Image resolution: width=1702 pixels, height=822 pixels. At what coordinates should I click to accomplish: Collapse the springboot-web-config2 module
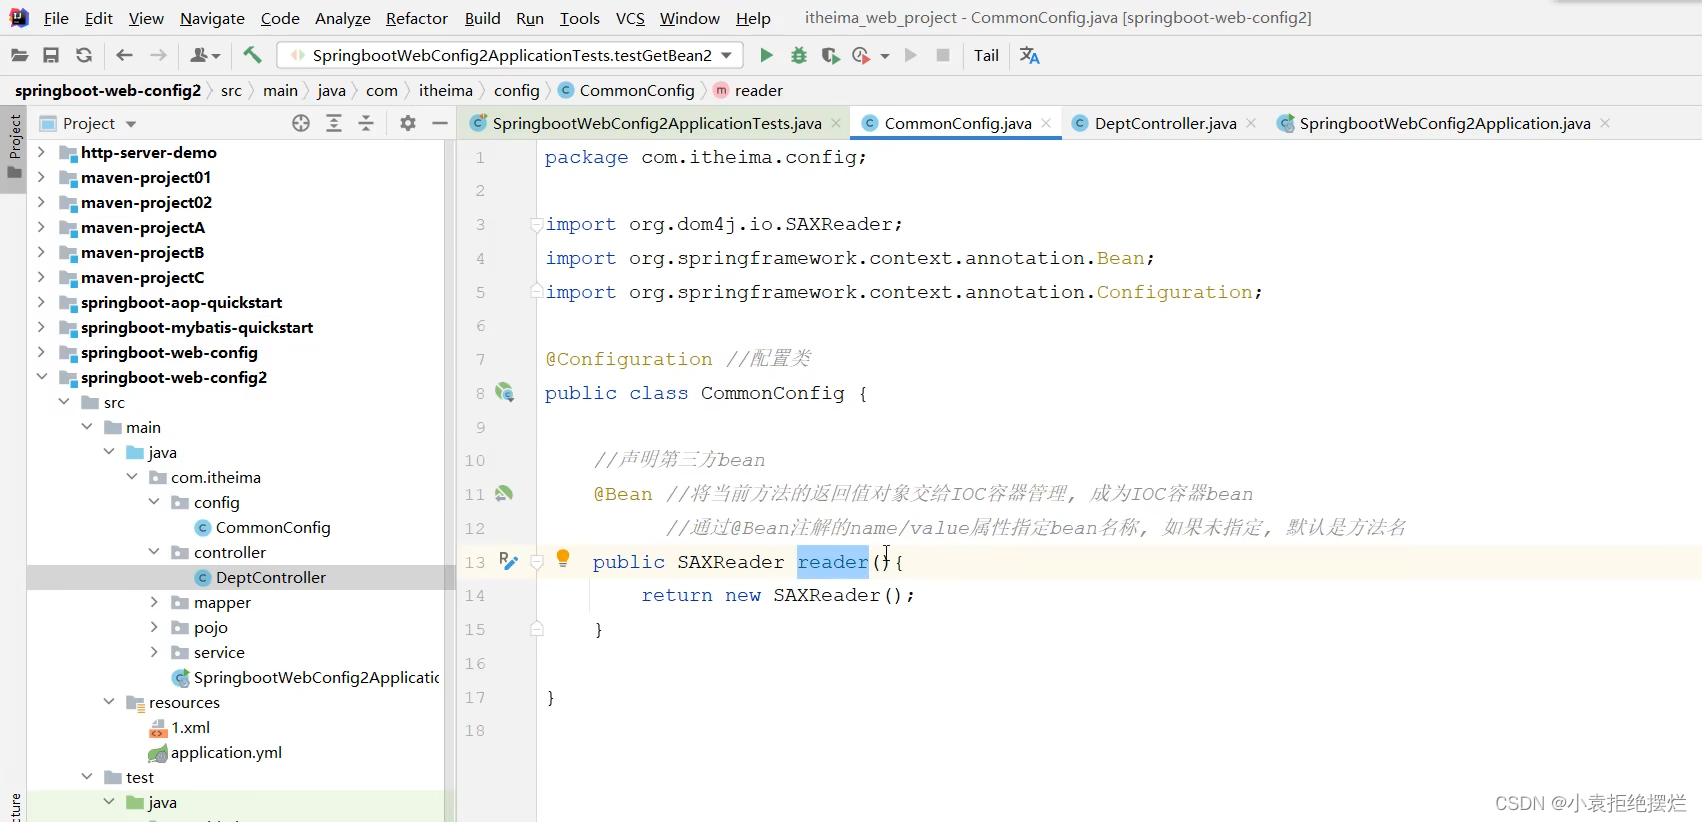(x=41, y=377)
